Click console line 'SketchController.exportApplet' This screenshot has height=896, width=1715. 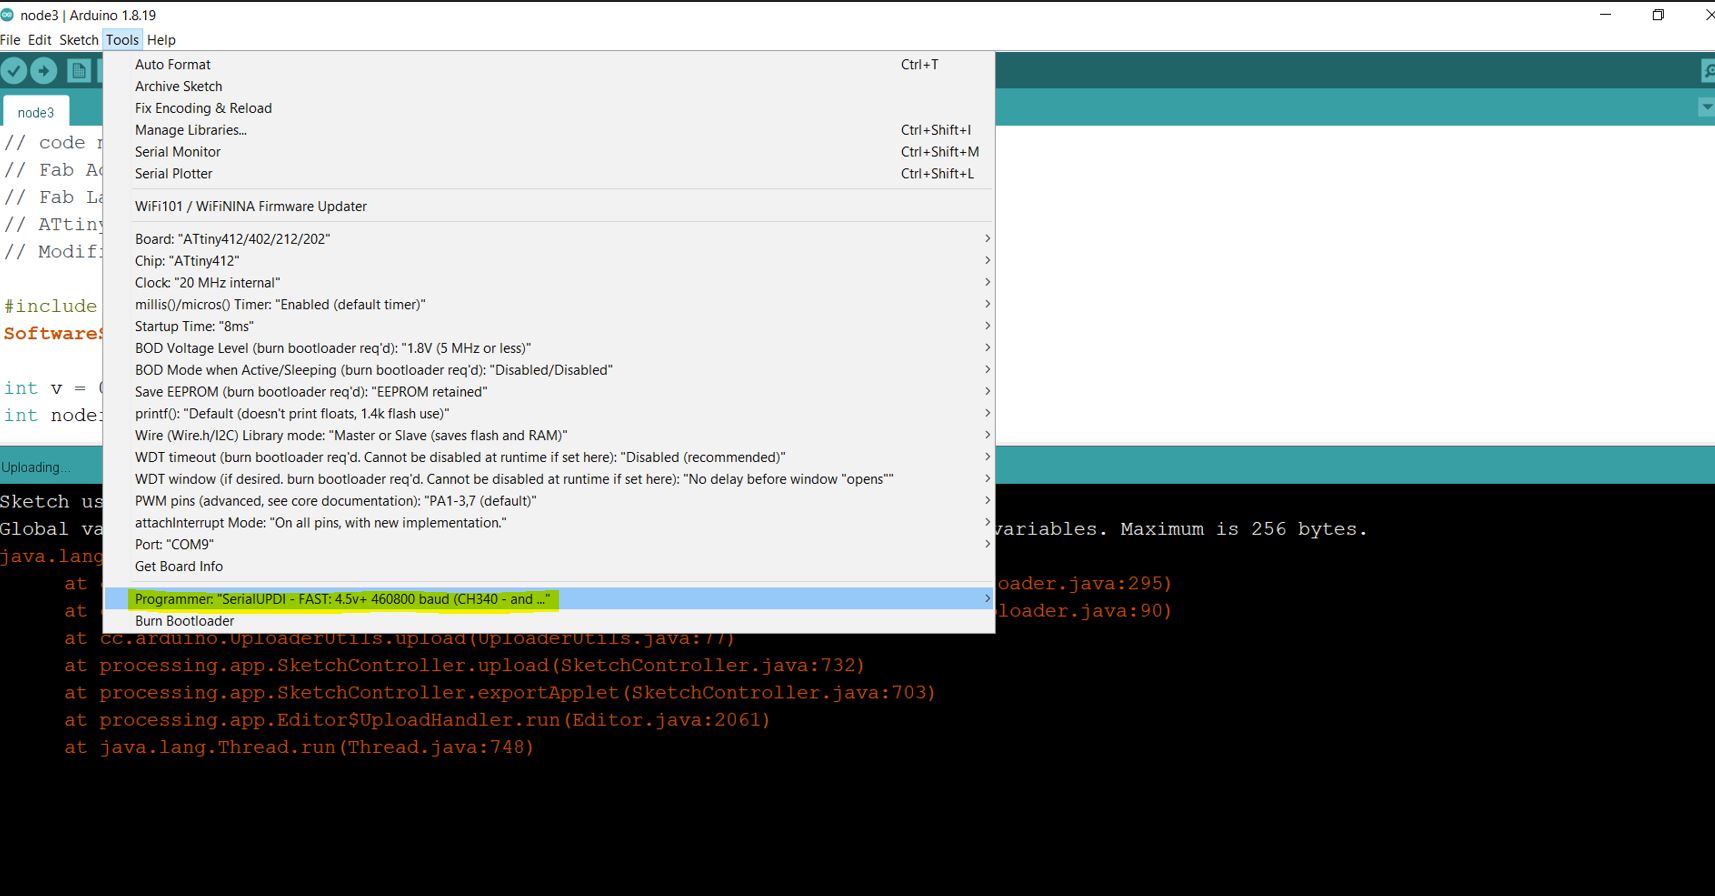[x=500, y=692]
